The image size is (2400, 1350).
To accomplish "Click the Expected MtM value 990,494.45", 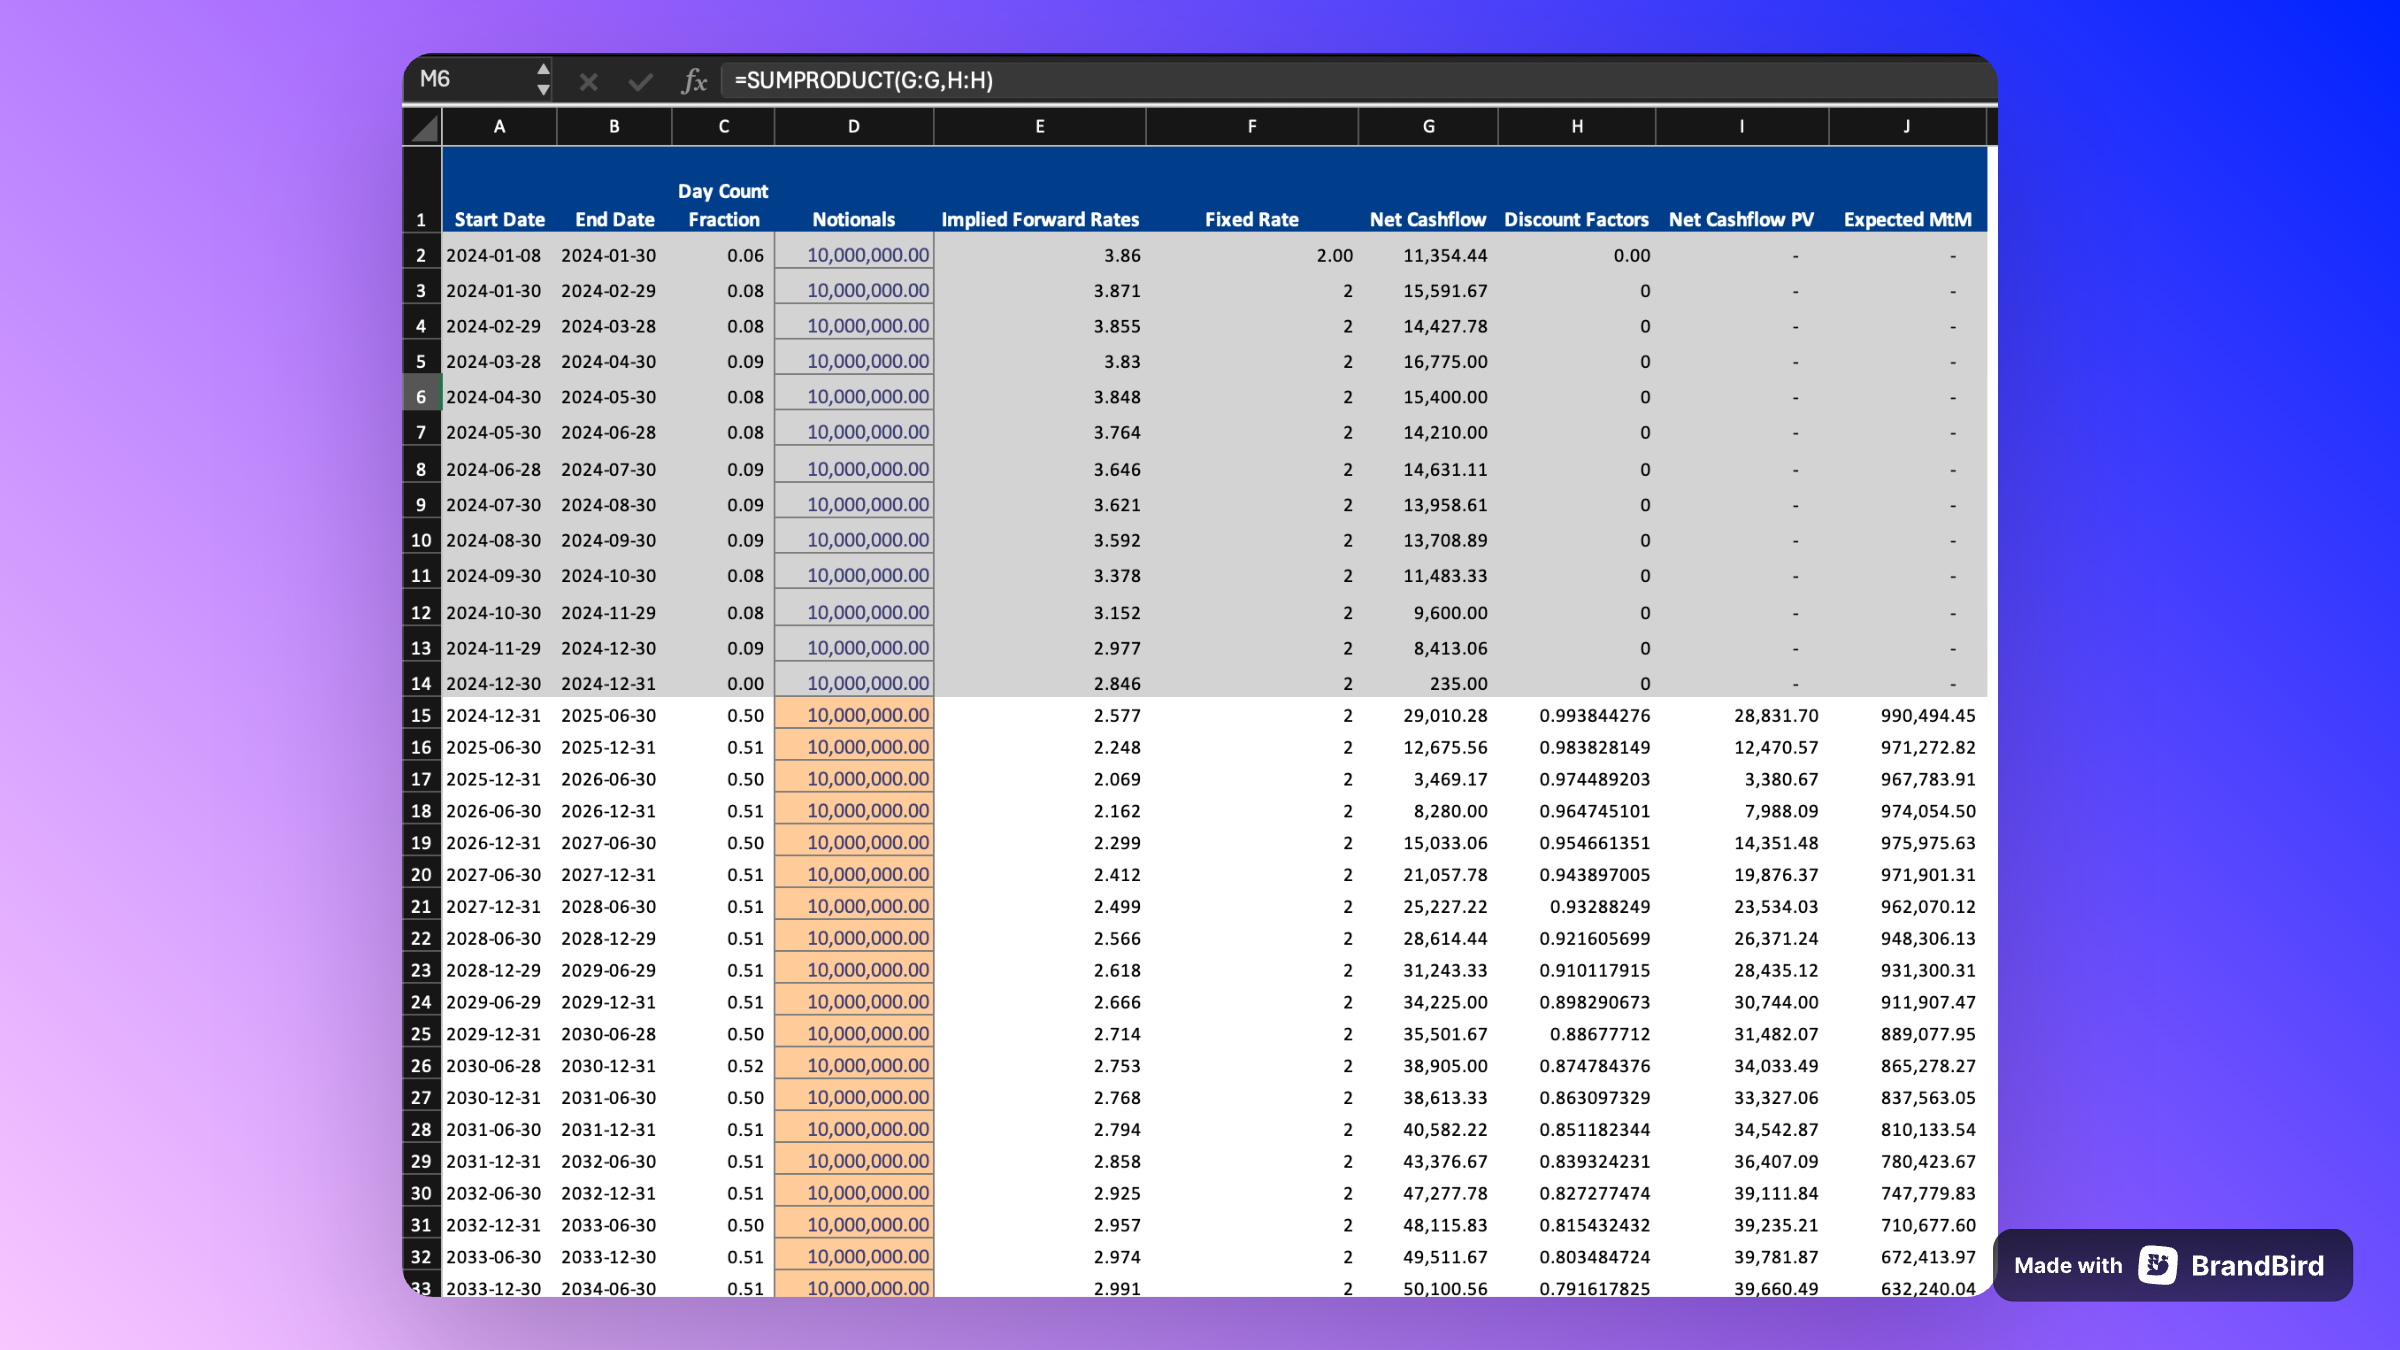I will click(1926, 716).
